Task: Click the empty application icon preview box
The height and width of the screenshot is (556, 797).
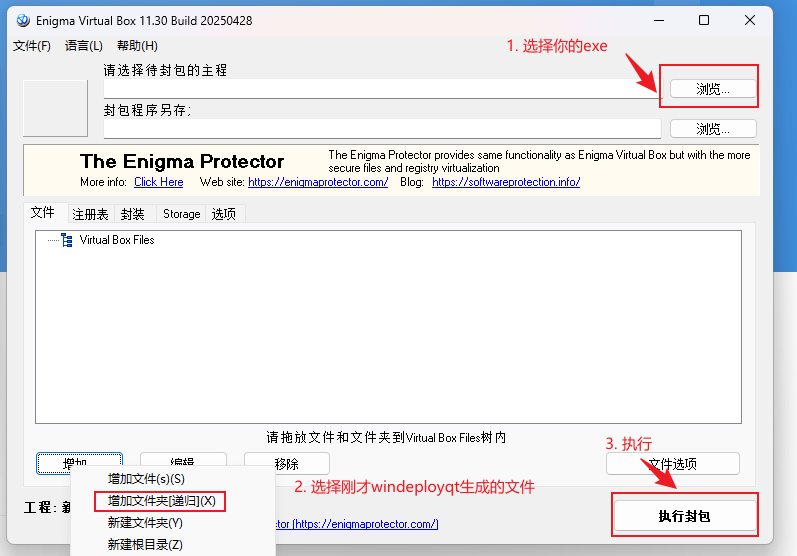Action: tap(55, 108)
